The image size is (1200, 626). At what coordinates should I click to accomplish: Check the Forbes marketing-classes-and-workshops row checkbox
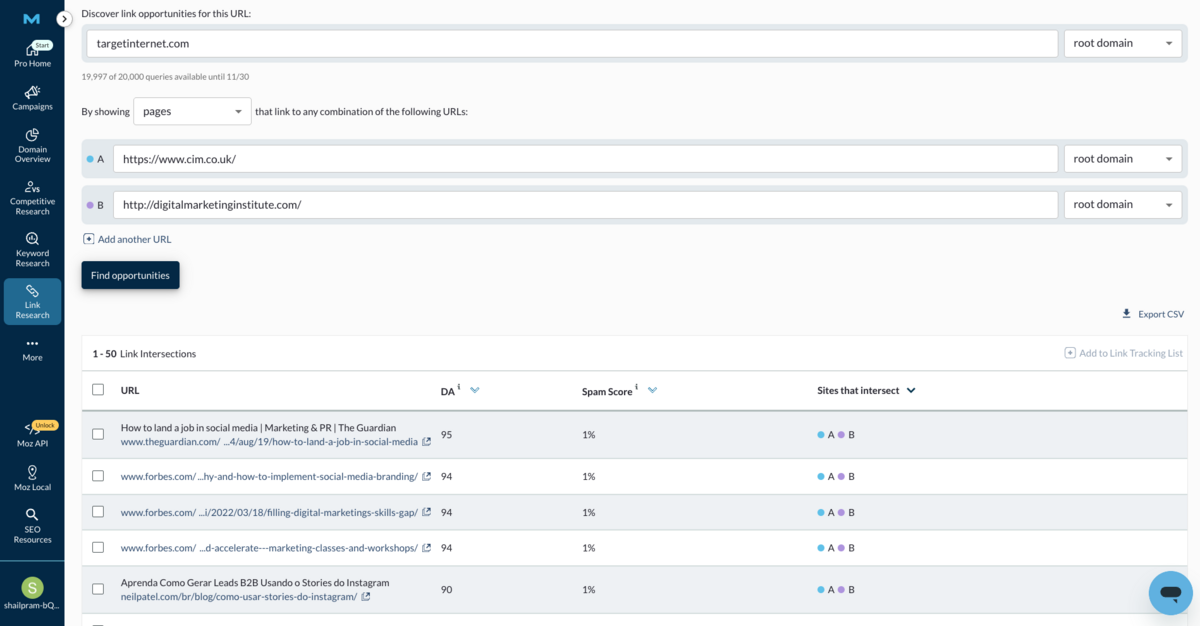(x=98, y=547)
